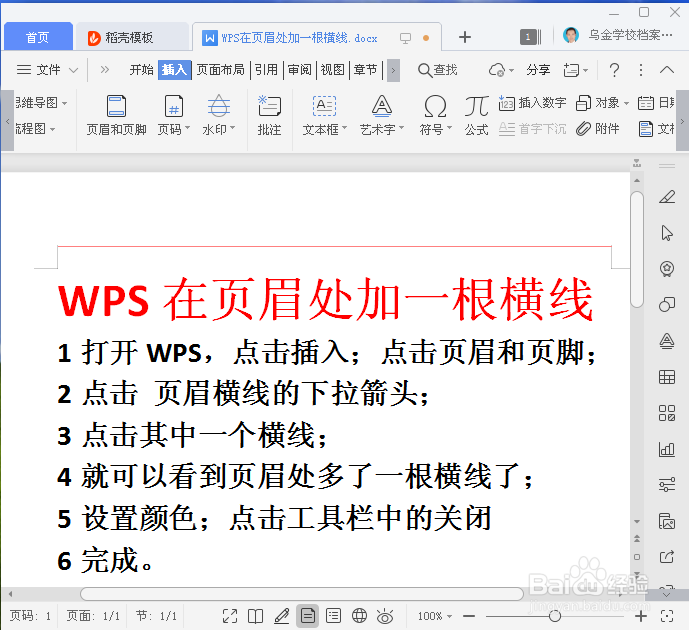Expand the 符号 dropdown arrow
Image resolution: width=689 pixels, height=630 pixels.
tap(449, 128)
